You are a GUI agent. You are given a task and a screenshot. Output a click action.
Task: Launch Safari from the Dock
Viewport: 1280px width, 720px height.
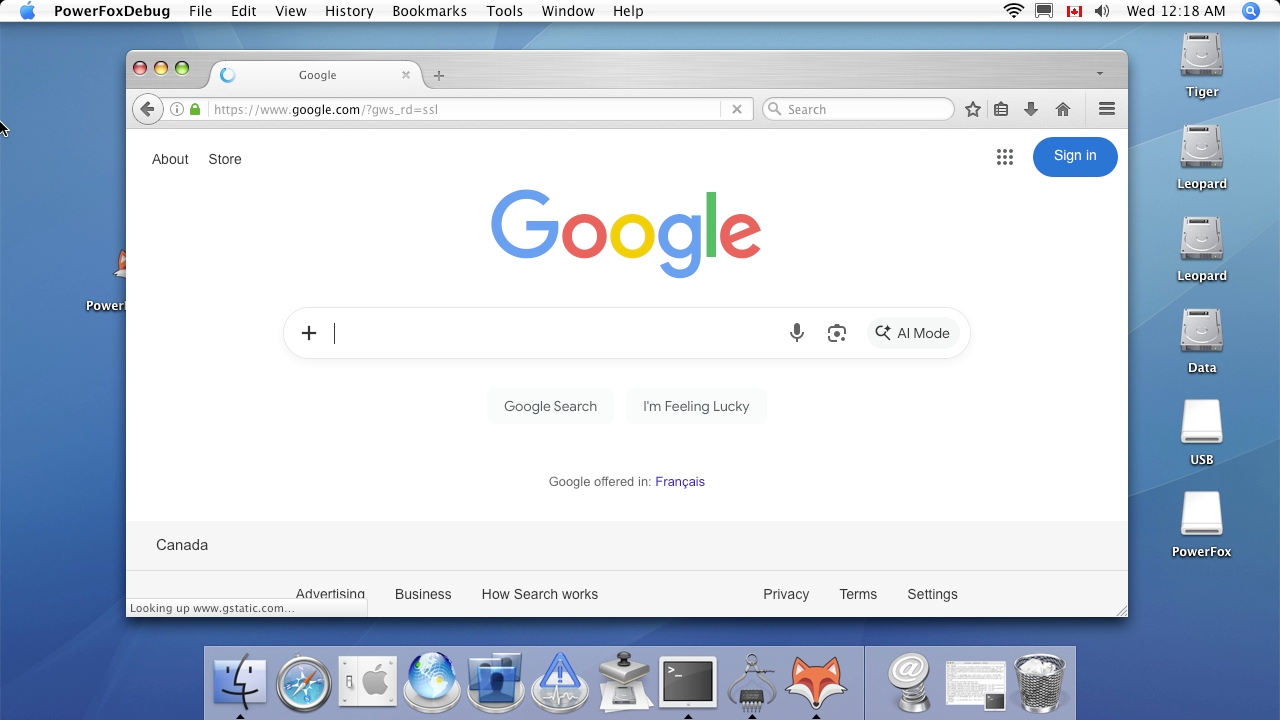pyautogui.click(x=304, y=683)
